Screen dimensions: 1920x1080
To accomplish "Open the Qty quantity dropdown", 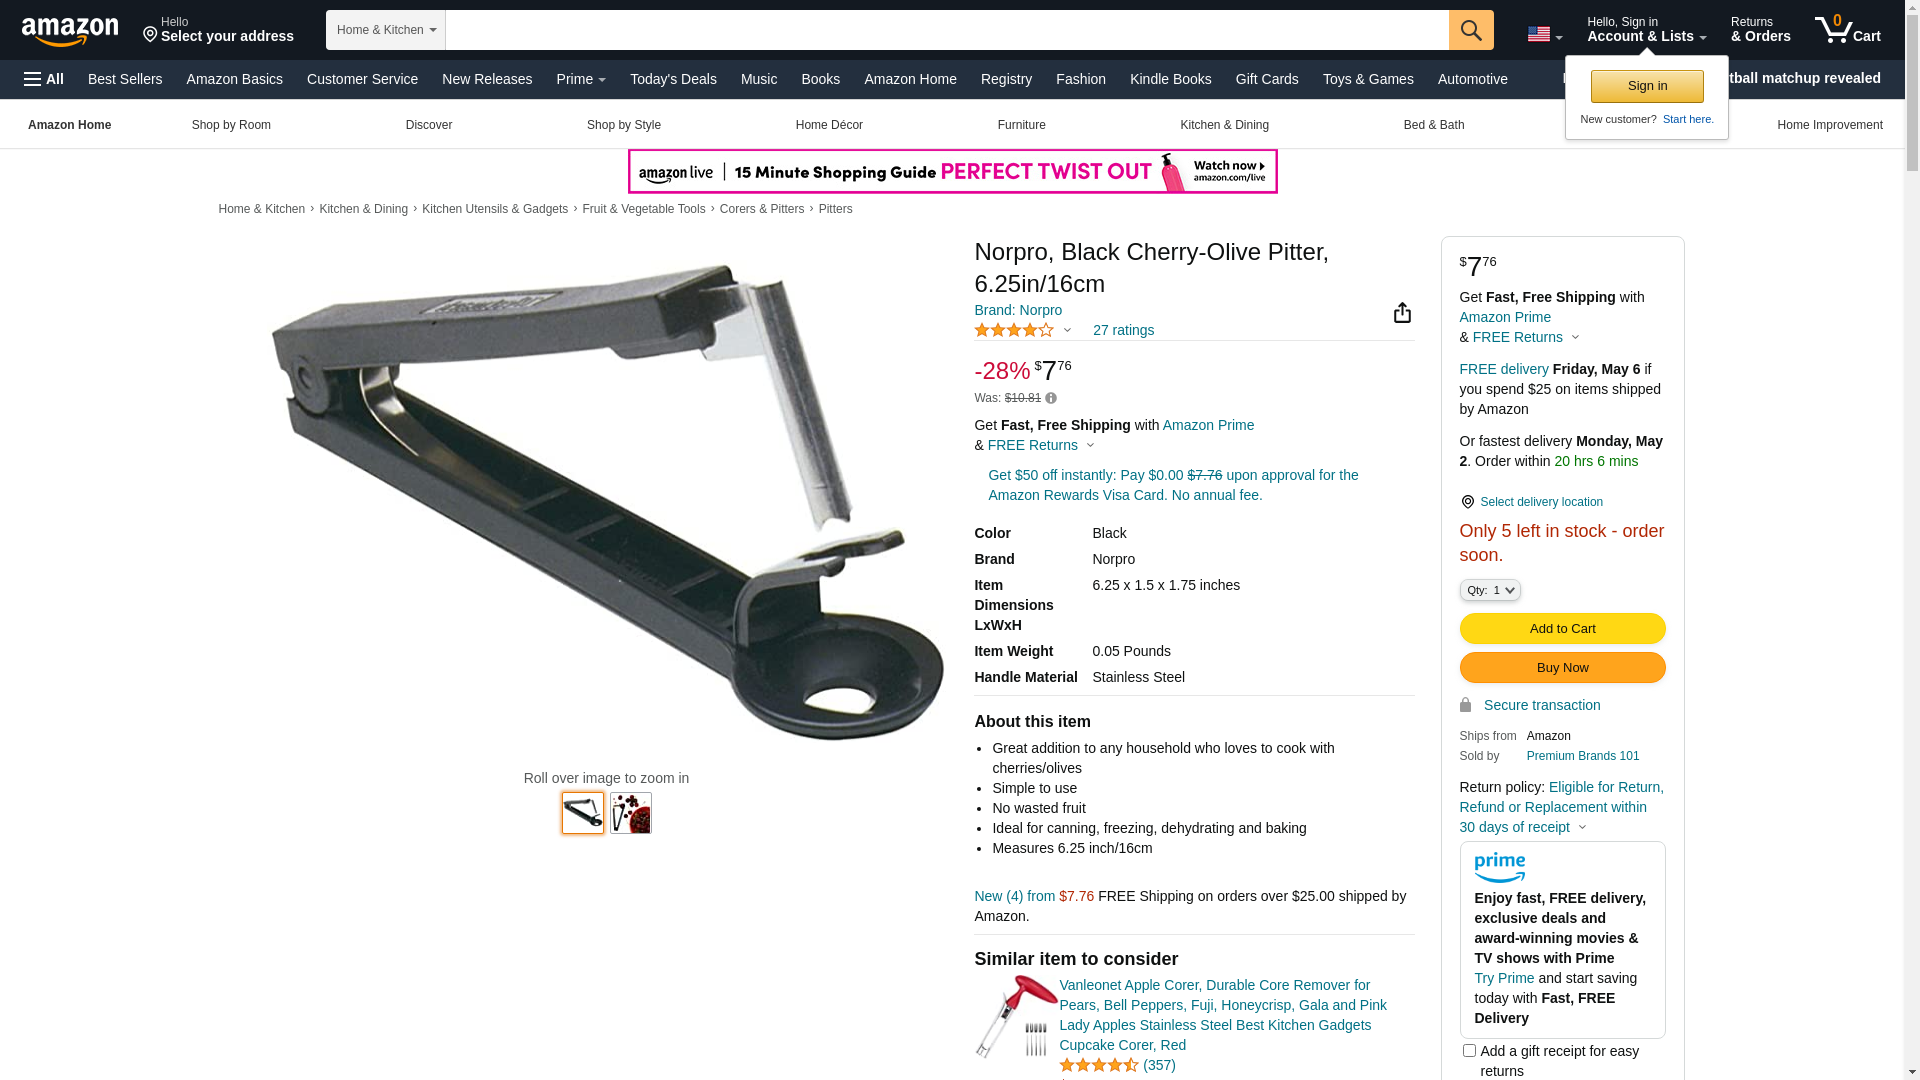I will pos(1490,590).
